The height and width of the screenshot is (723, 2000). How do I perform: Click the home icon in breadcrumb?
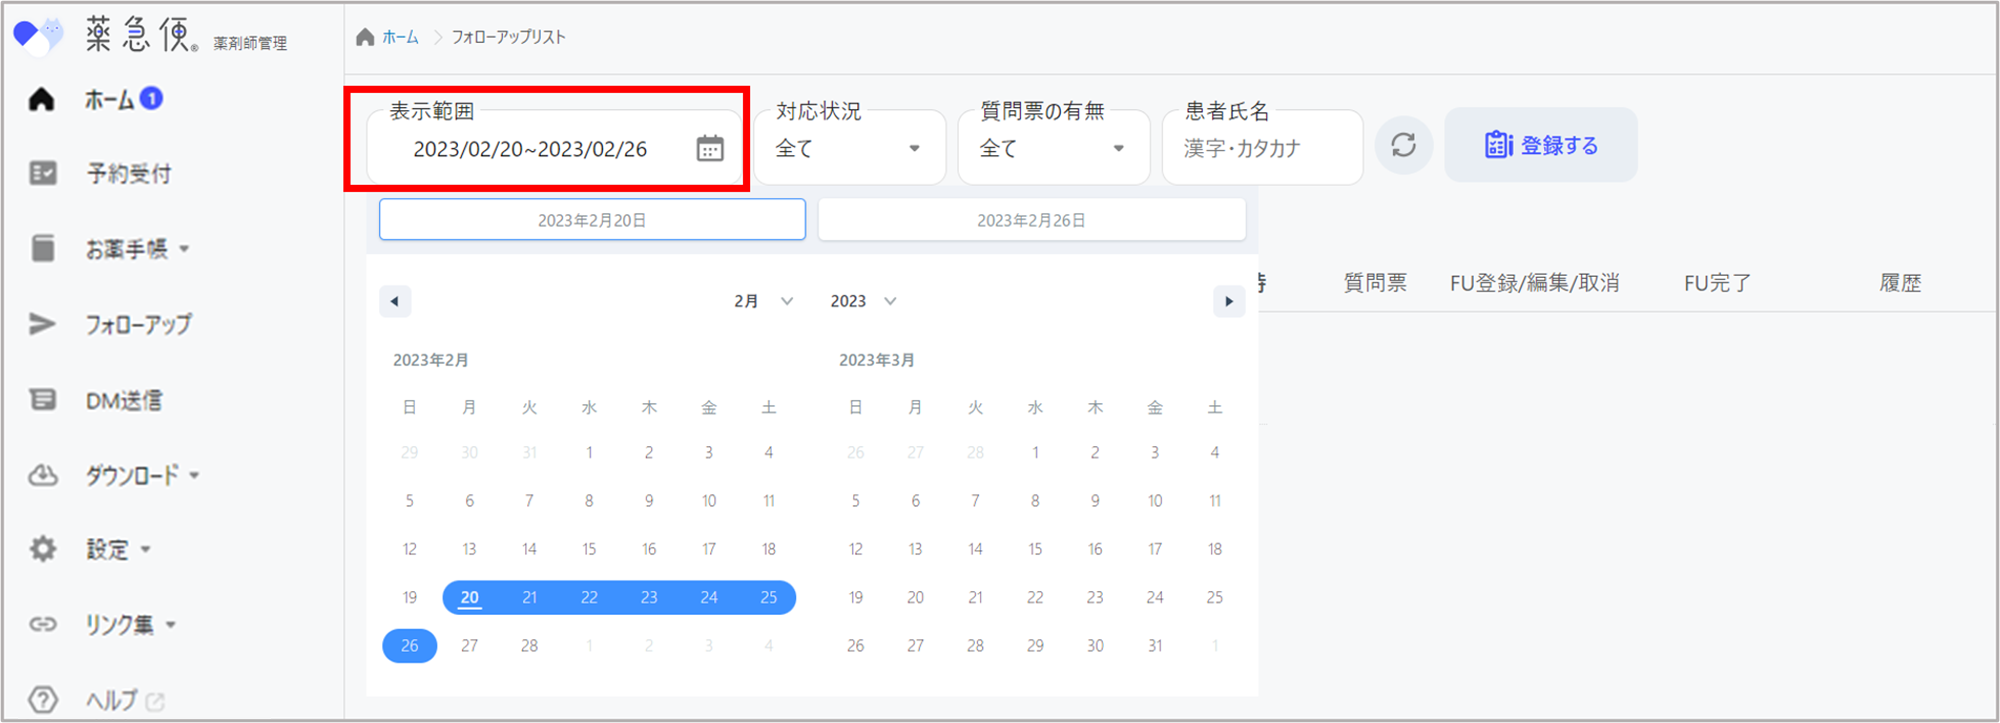click(x=365, y=37)
